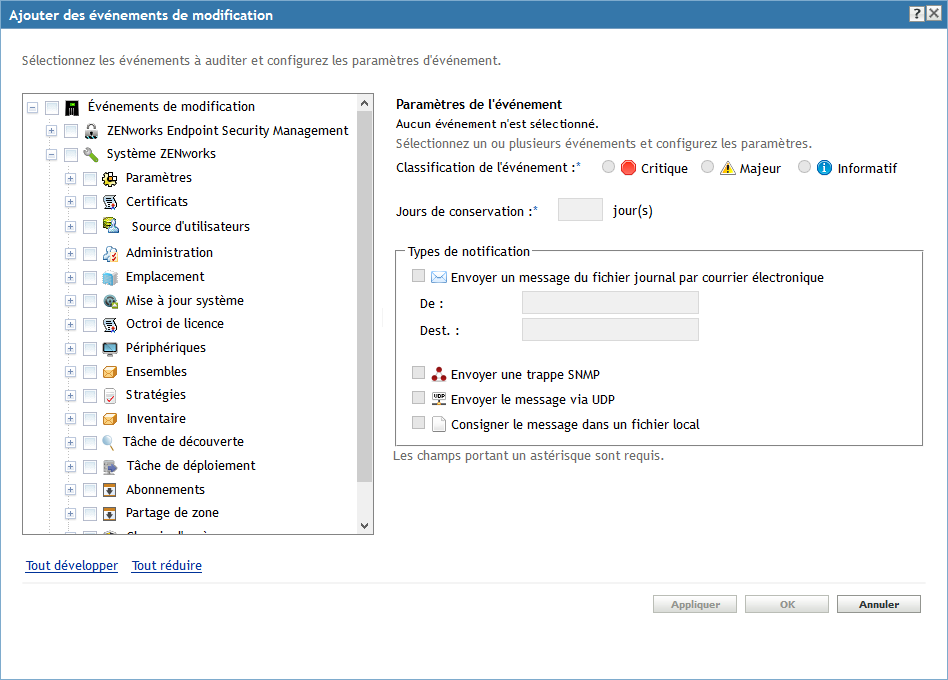948x680 pixels.
Task: Toggle Consigner le message dans un fichier local
Action: coord(418,422)
